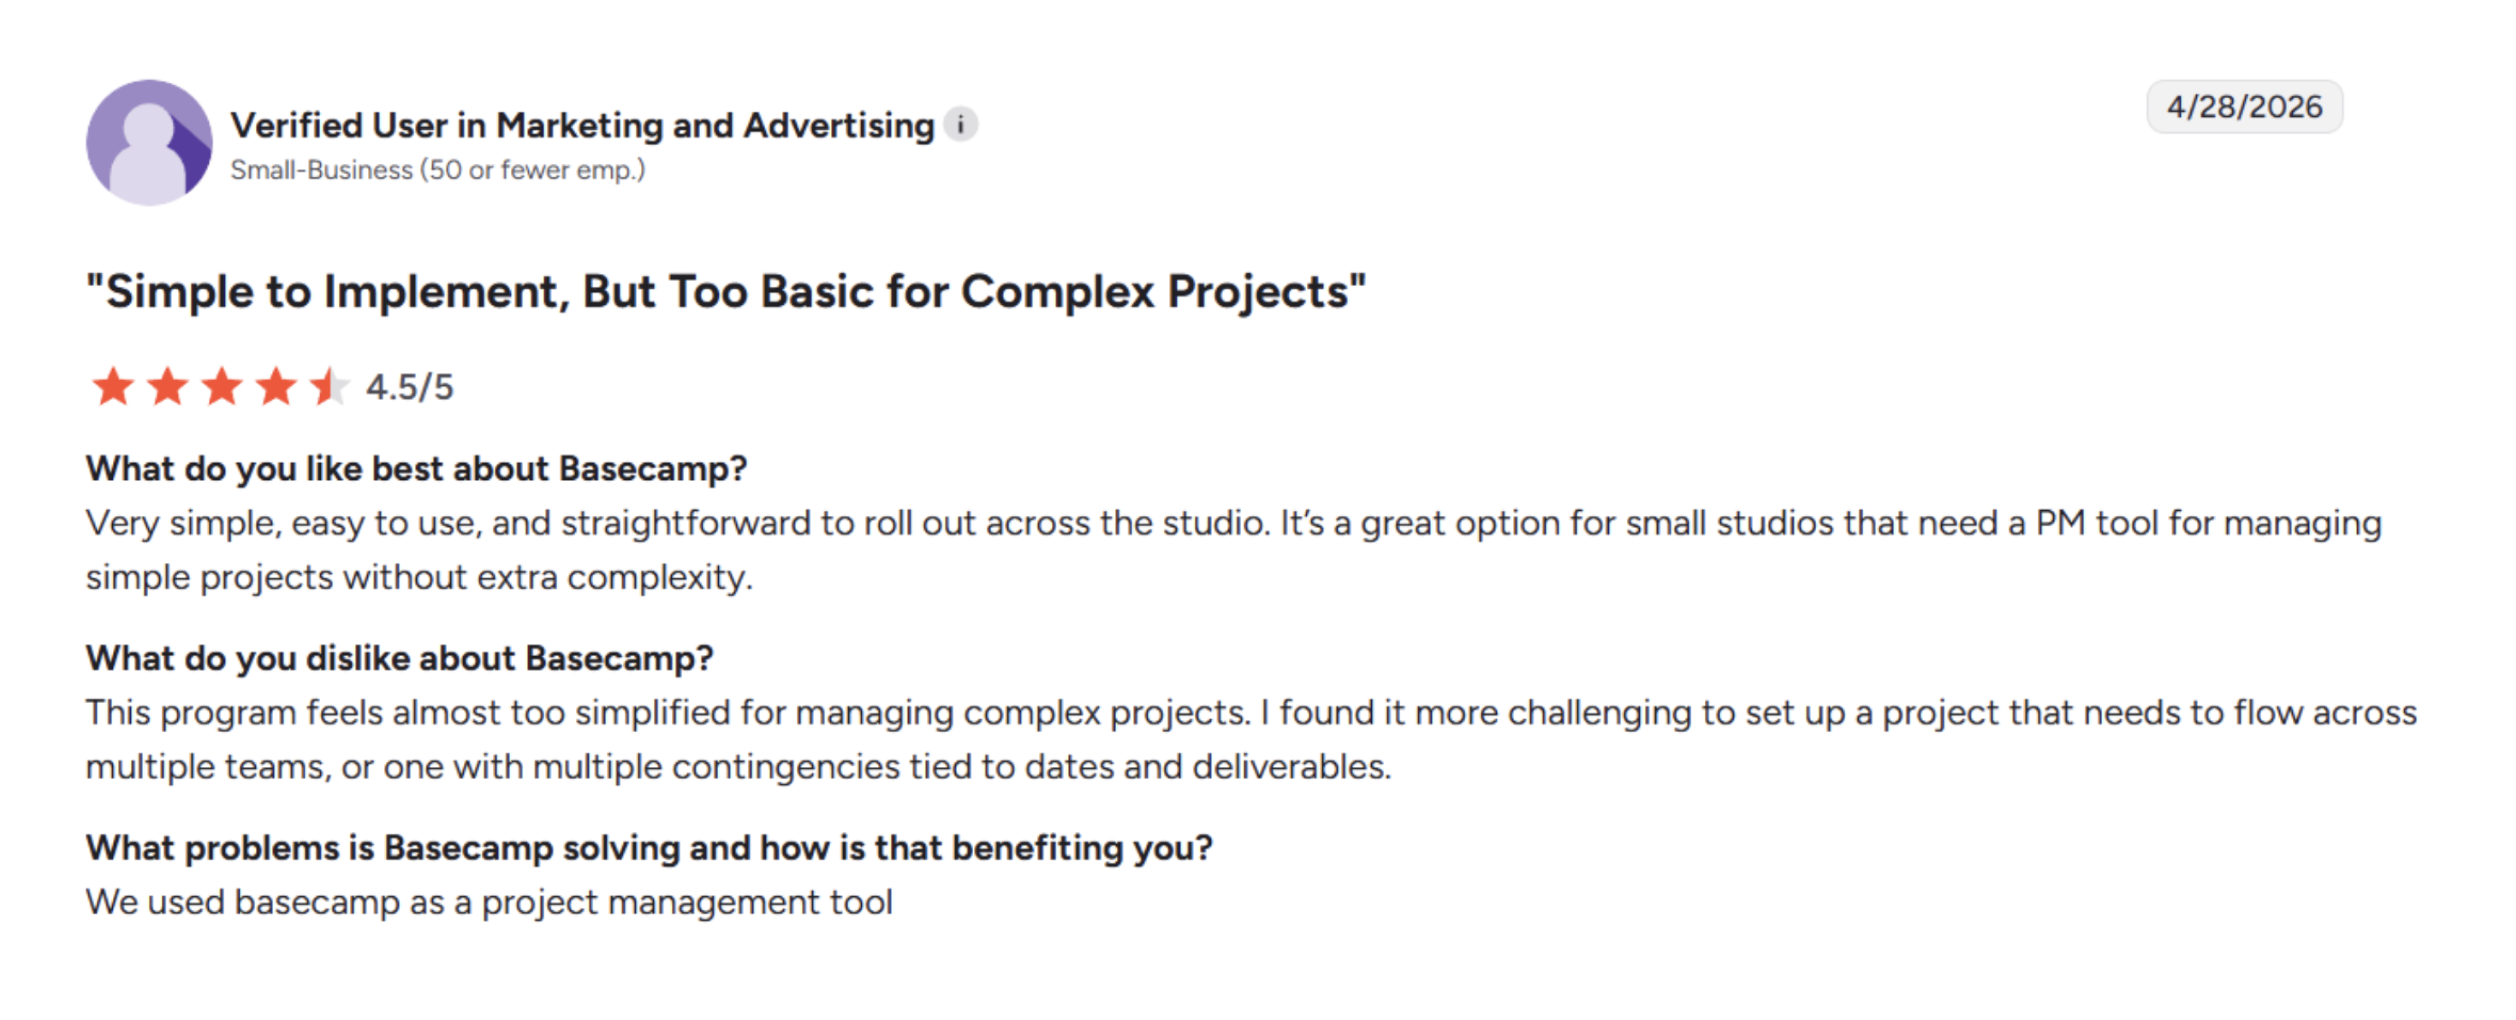Click "We used basecamp as a project management tool"
The height and width of the screenshot is (1020, 2516).
489,903
